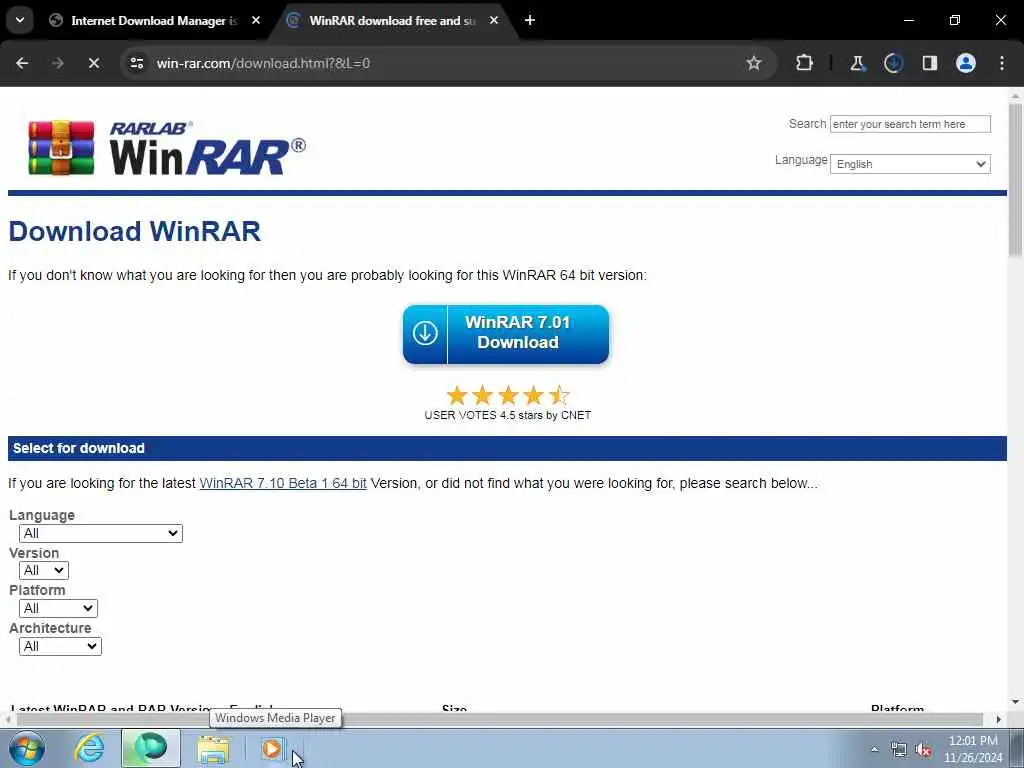The image size is (1024, 768).
Task: Expand the Platform filter dropdown
Action: pyautogui.click(x=58, y=608)
